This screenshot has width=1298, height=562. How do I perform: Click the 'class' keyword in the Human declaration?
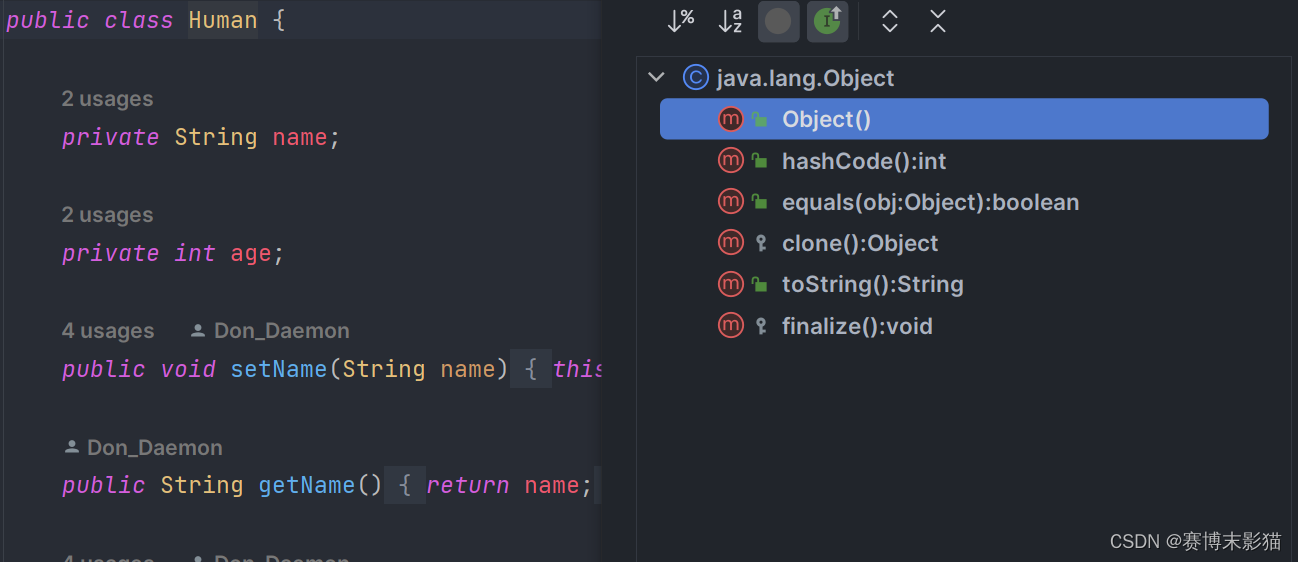pyautogui.click(x=139, y=21)
